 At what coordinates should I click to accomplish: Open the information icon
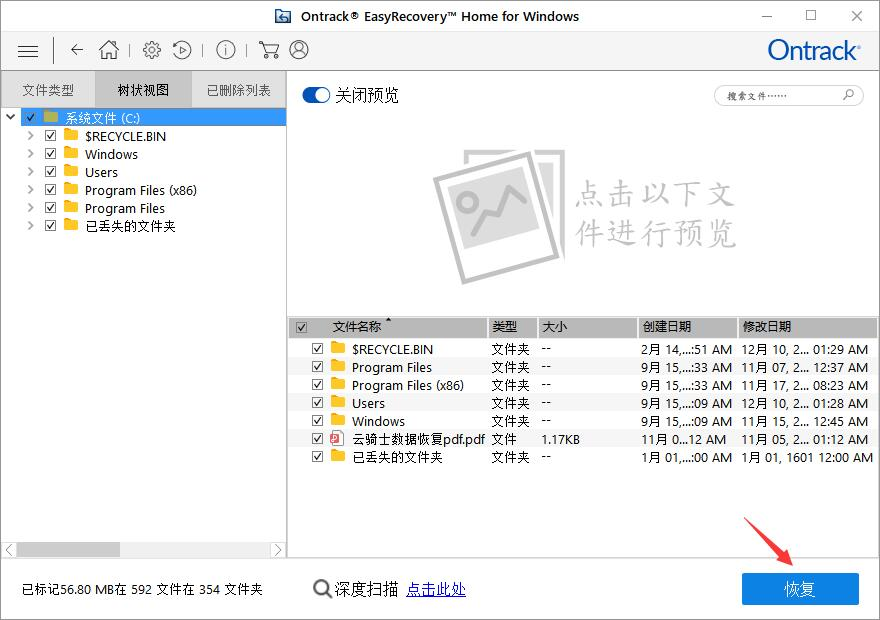(x=226, y=50)
